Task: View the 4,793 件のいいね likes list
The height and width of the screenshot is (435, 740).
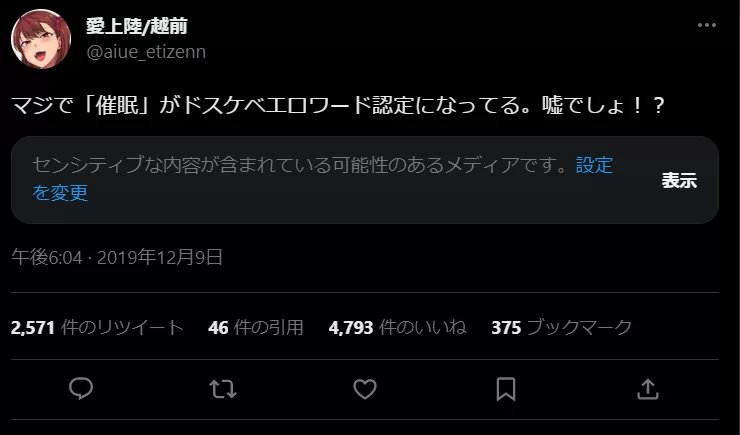Action: click(x=397, y=327)
